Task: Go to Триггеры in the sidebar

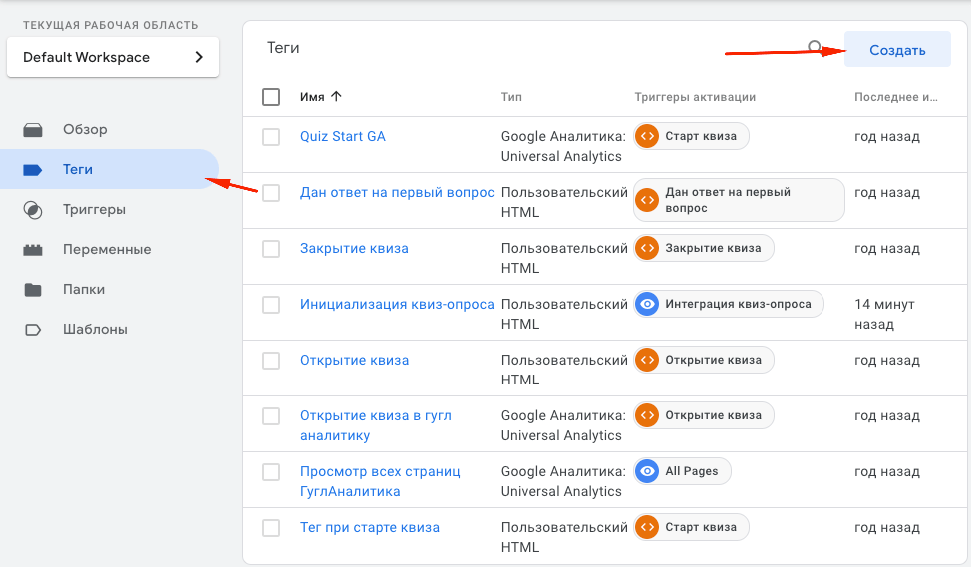Action: click(x=94, y=210)
